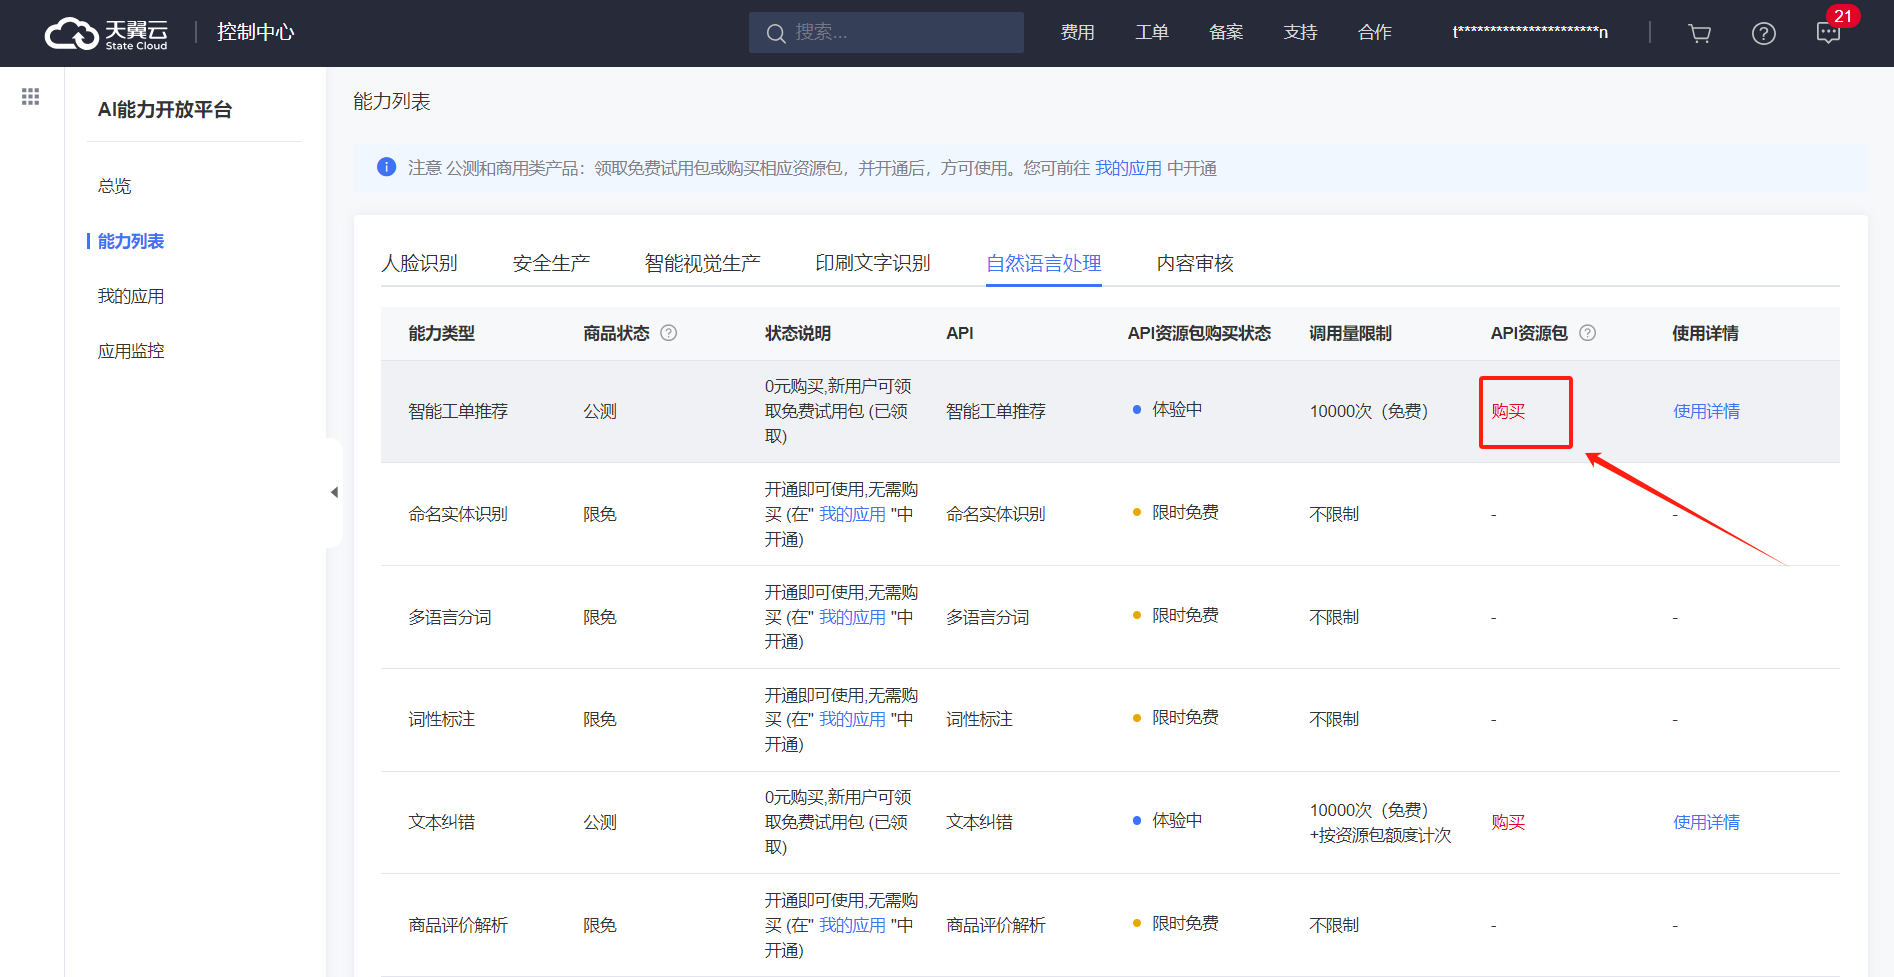
Task: Click the 能力类型 column header
Action: click(x=441, y=333)
